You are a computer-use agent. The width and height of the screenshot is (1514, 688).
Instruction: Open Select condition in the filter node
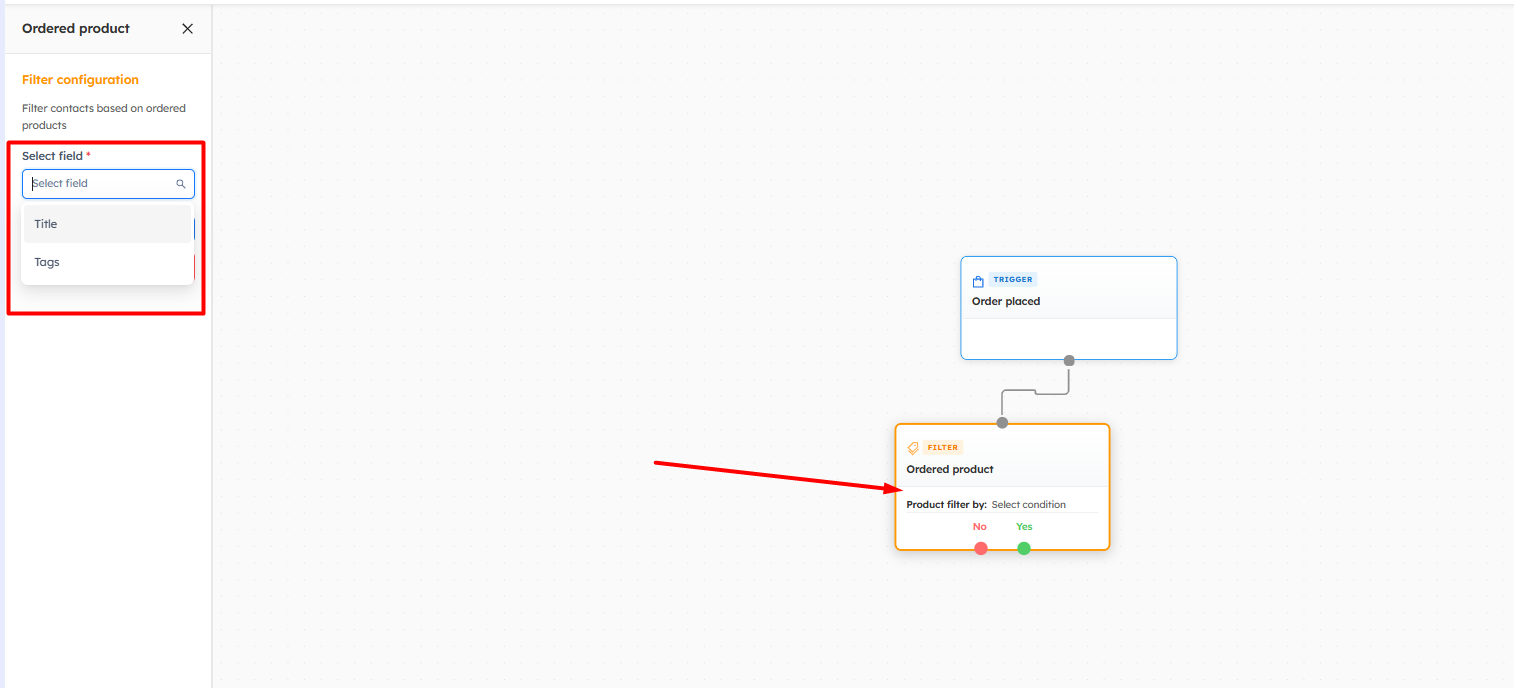(x=1028, y=505)
